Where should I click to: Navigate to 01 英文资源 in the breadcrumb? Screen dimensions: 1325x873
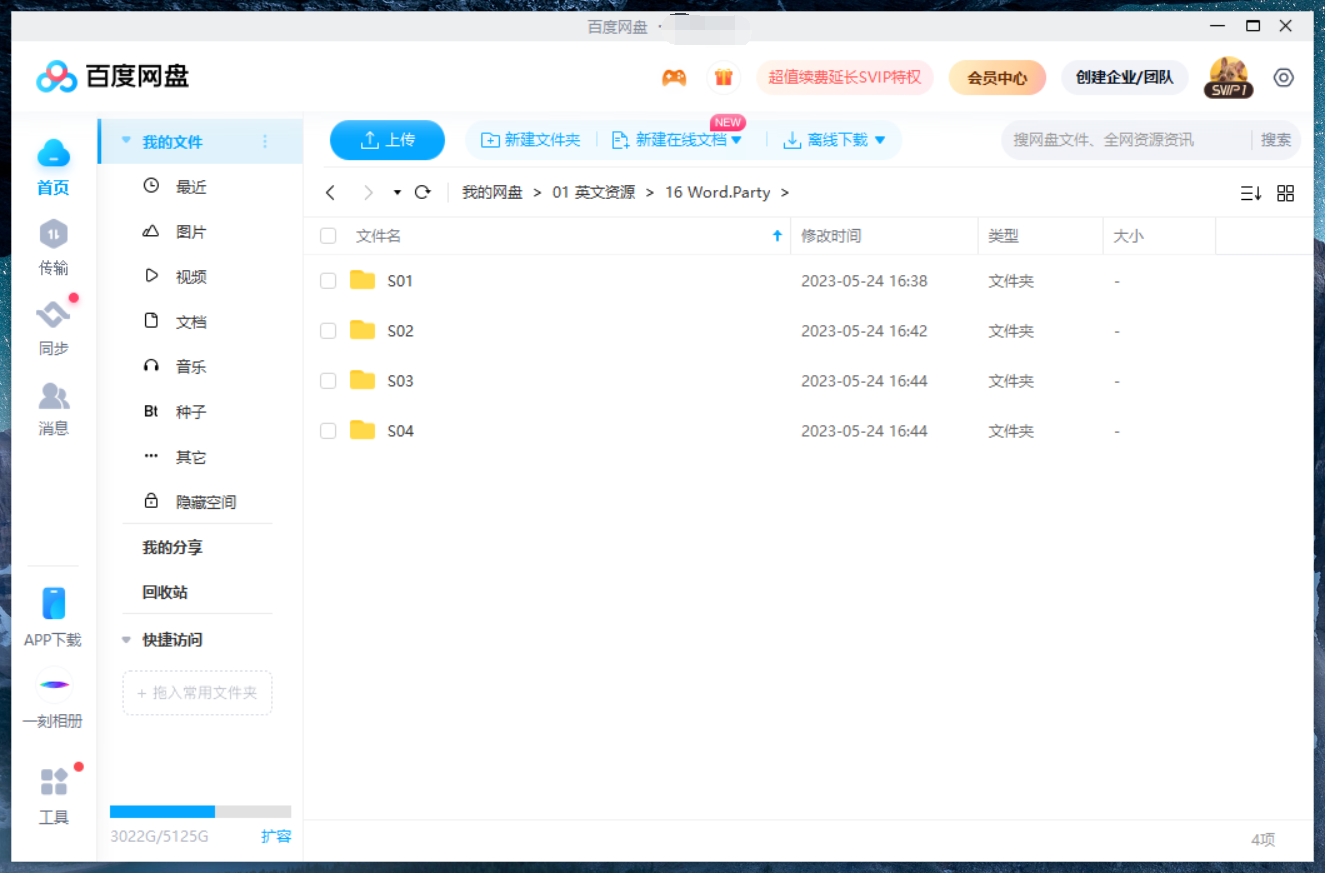coord(596,192)
